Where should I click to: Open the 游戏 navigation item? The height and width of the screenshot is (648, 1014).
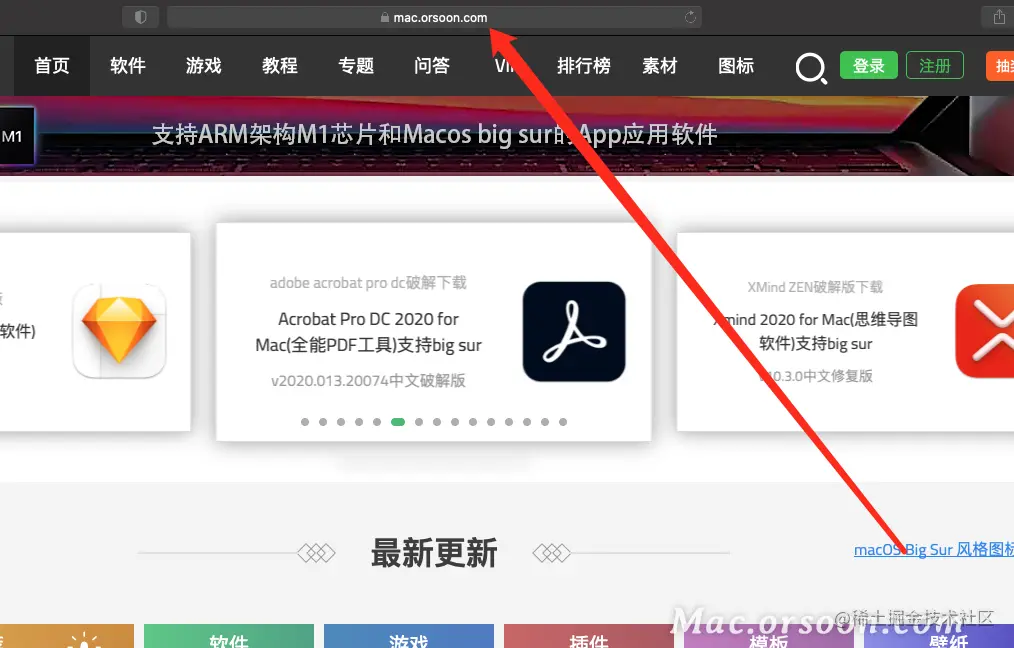pos(204,66)
